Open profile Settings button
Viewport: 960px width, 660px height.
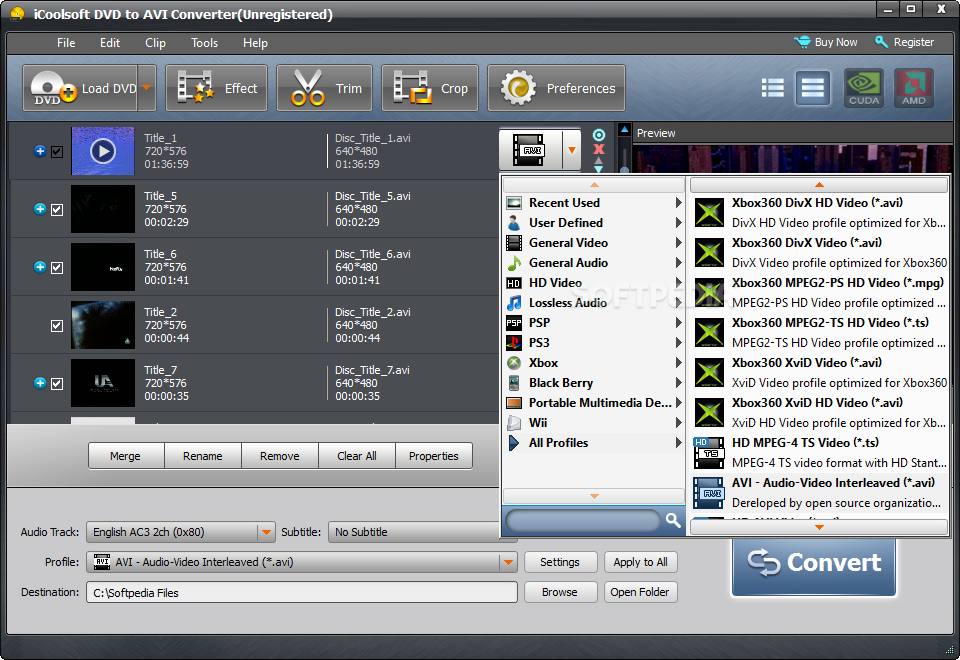560,562
